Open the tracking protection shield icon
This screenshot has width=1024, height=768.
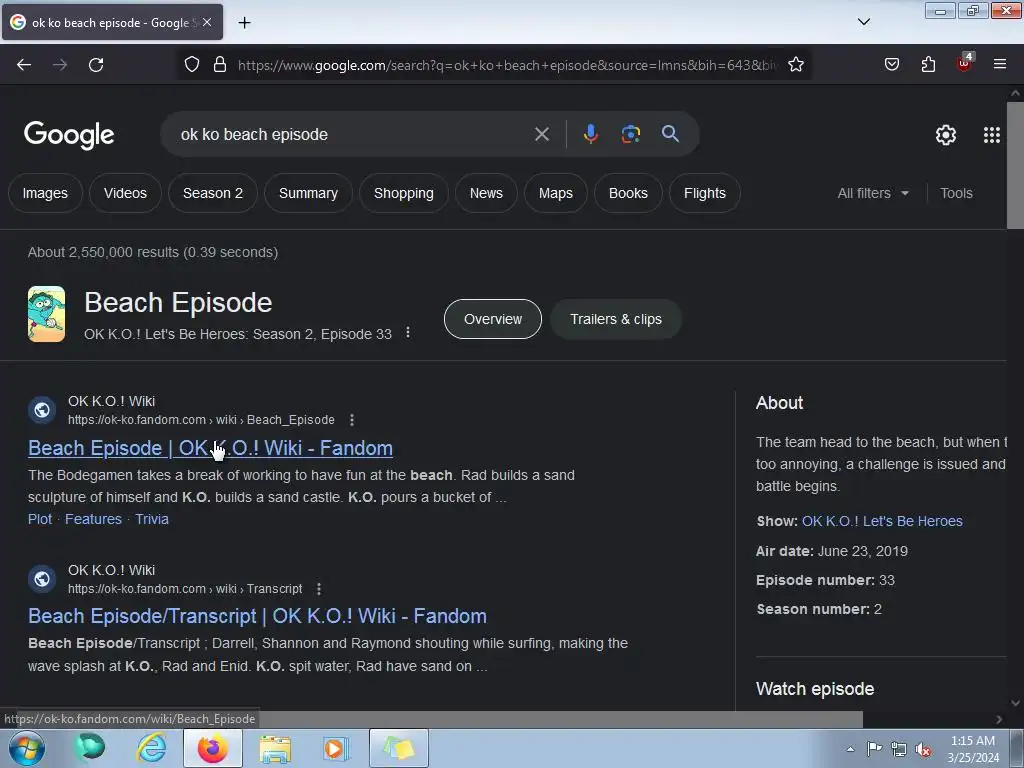191,65
